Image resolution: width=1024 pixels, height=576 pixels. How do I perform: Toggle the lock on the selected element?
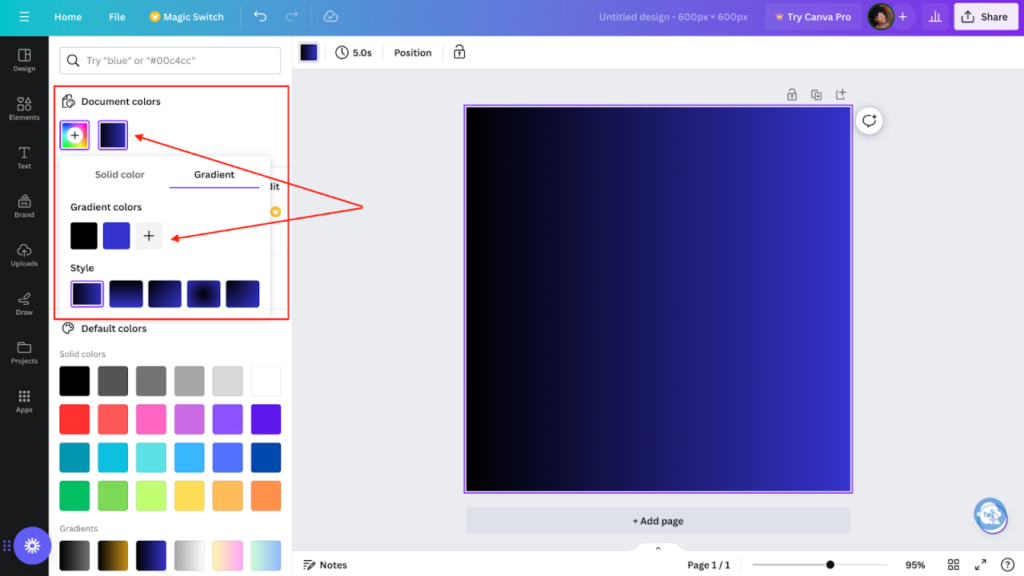click(459, 52)
